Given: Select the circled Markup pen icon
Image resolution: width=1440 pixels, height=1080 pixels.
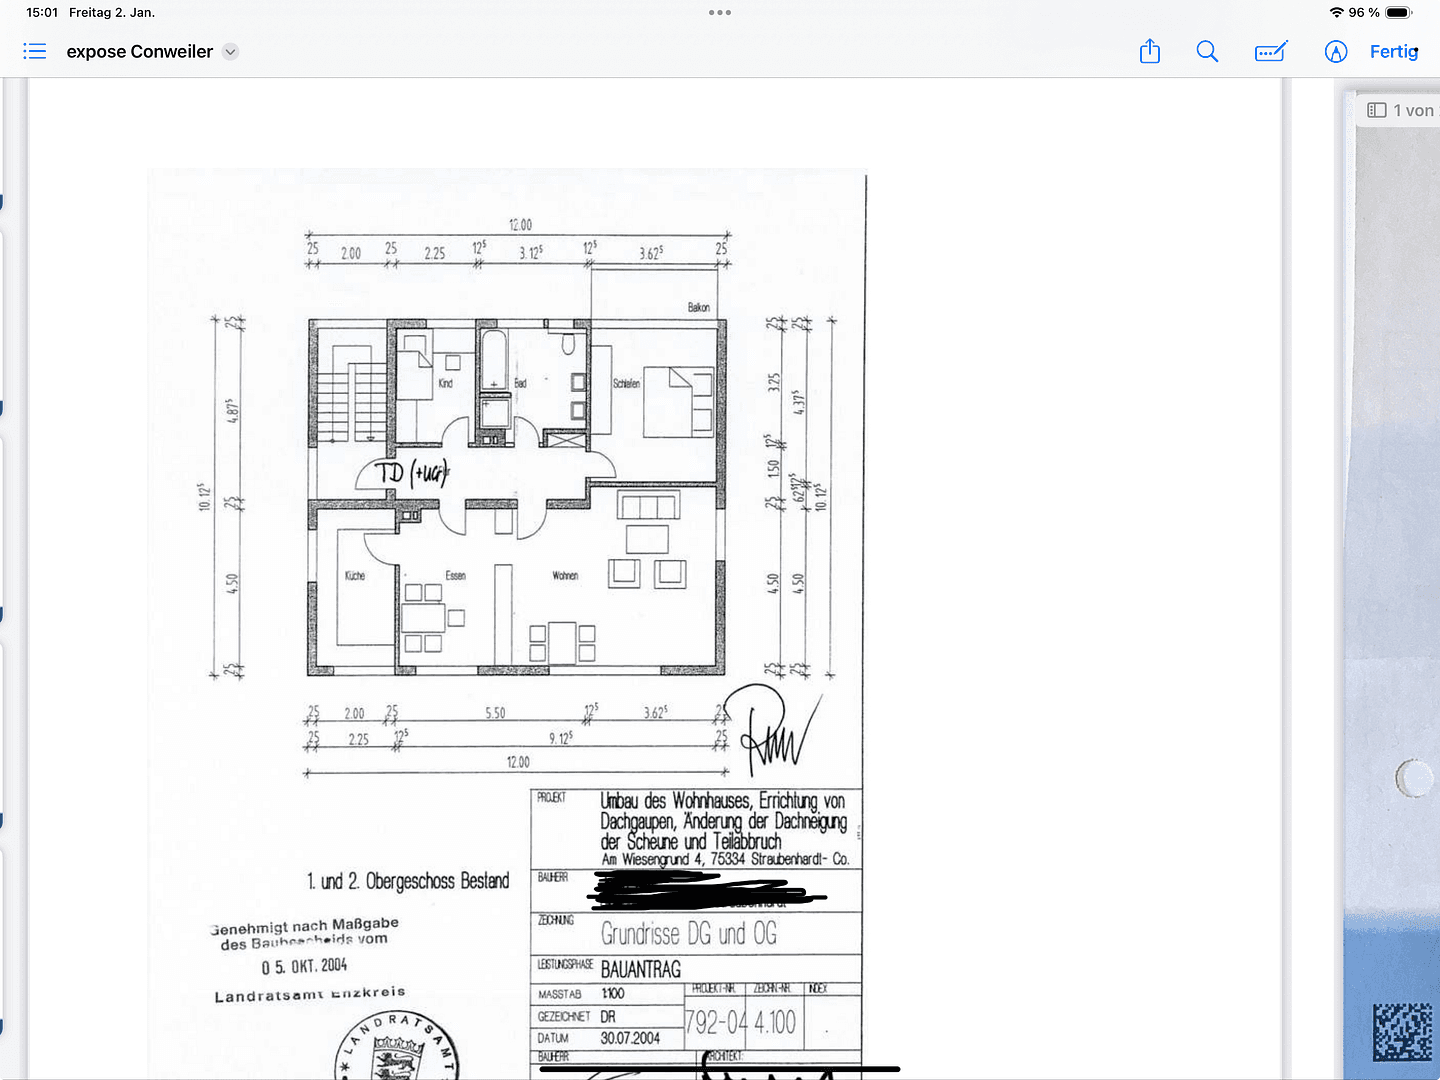Looking at the screenshot, I should [1336, 51].
